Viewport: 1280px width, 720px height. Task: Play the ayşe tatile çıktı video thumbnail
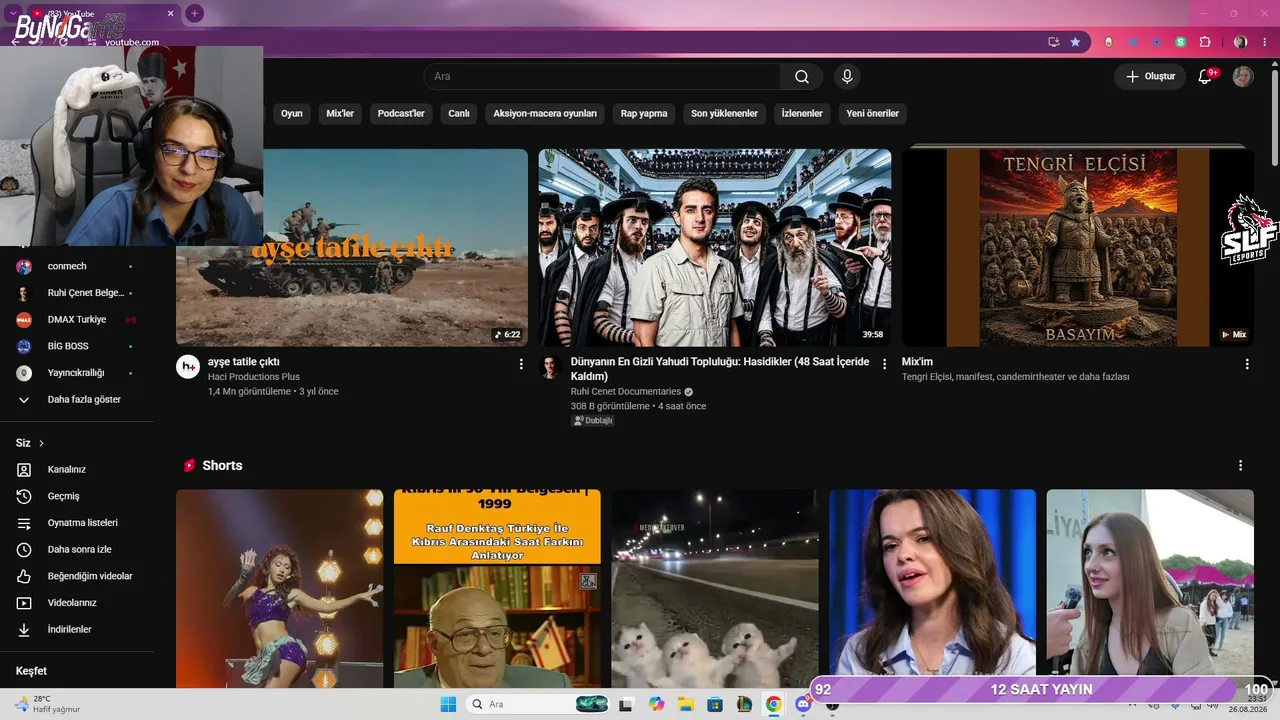(352, 247)
